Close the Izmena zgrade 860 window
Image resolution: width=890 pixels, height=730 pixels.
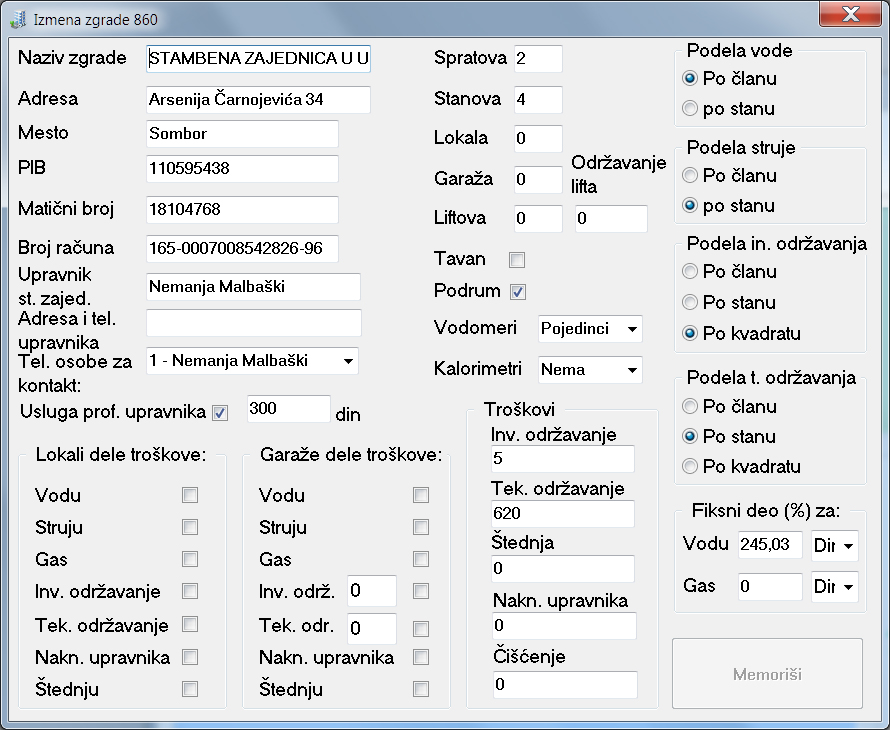[850, 14]
